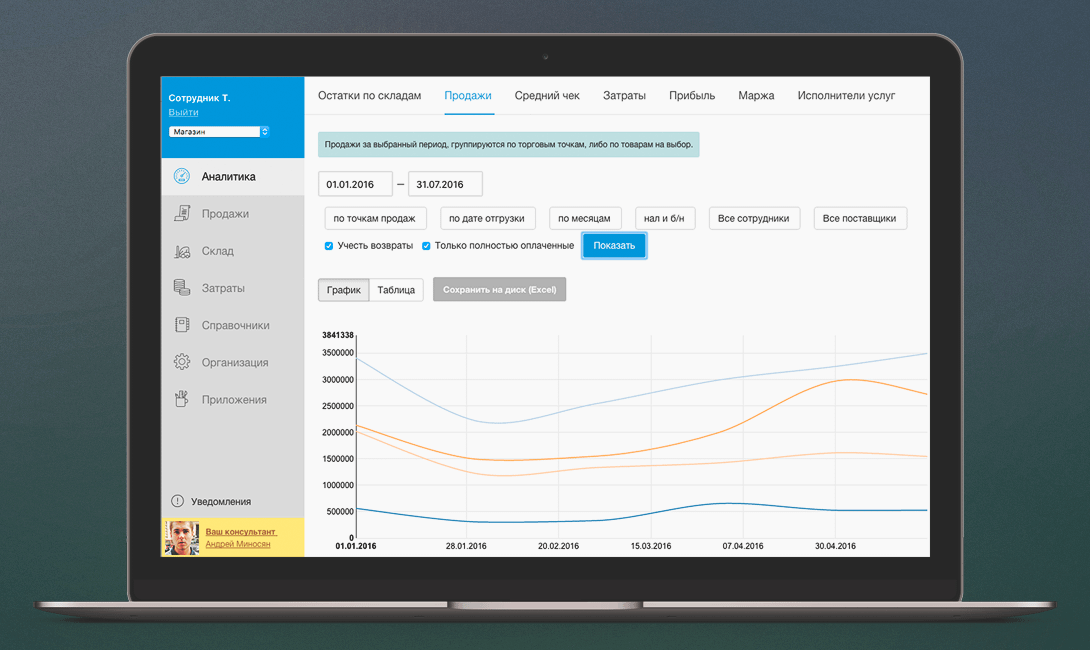1090x650 pixels.
Task: Open the Уведомления exclamation icon
Action: click(x=177, y=501)
